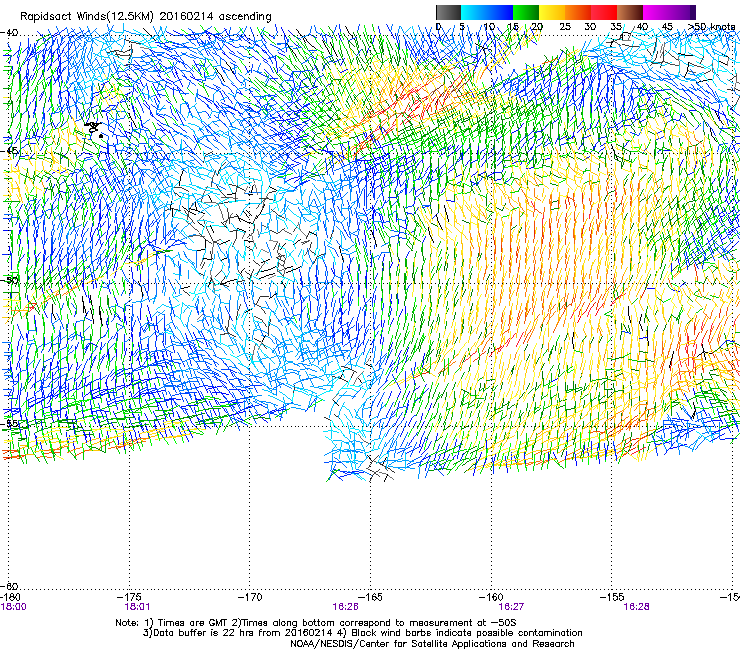Viewport: 740px width, 650px height.
Task: Click the legend label "10"
Action: (489, 27)
